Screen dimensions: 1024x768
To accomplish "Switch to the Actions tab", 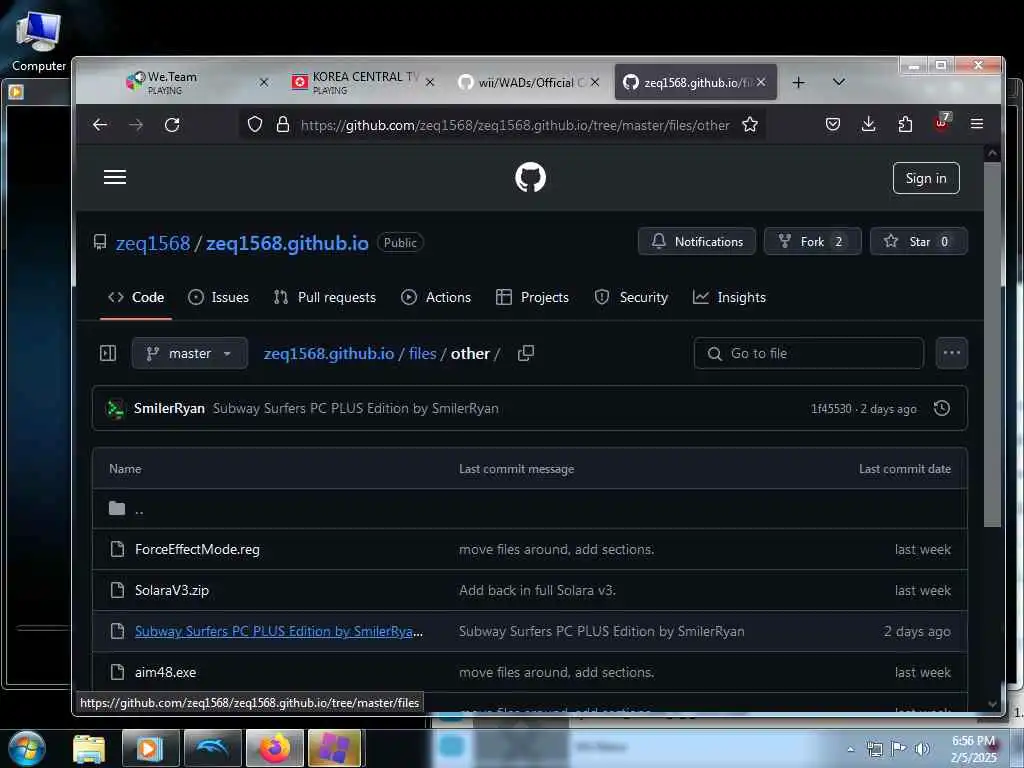I will [436, 297].
